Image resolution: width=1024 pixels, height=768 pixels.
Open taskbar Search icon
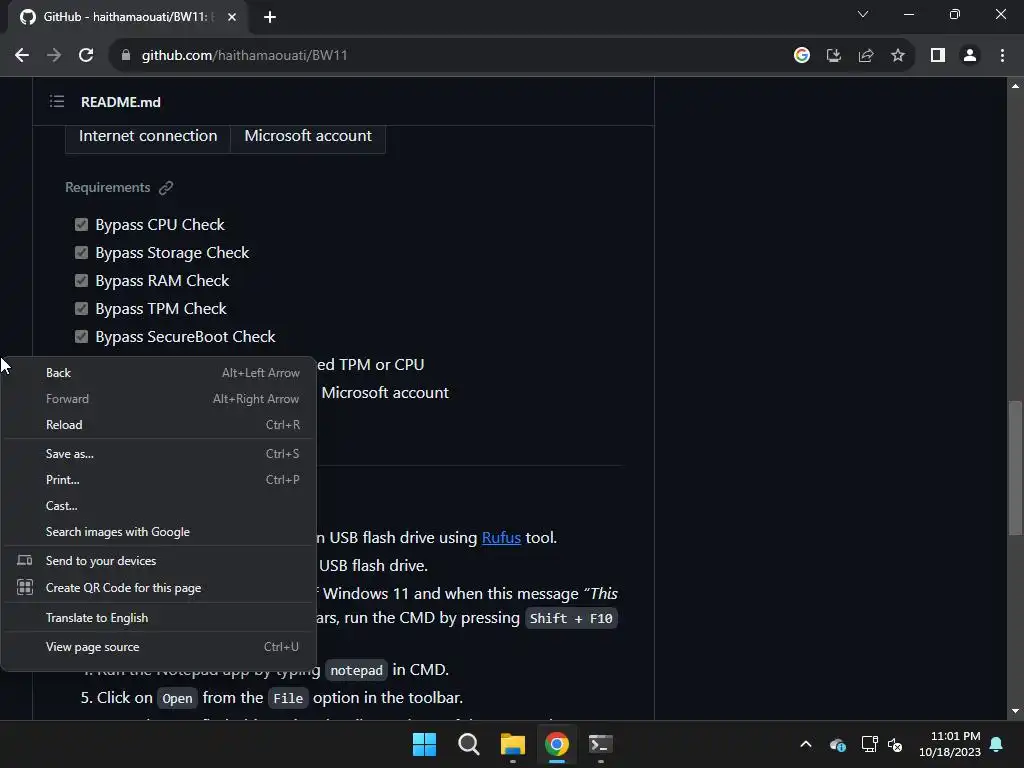[x=468, y=744]
